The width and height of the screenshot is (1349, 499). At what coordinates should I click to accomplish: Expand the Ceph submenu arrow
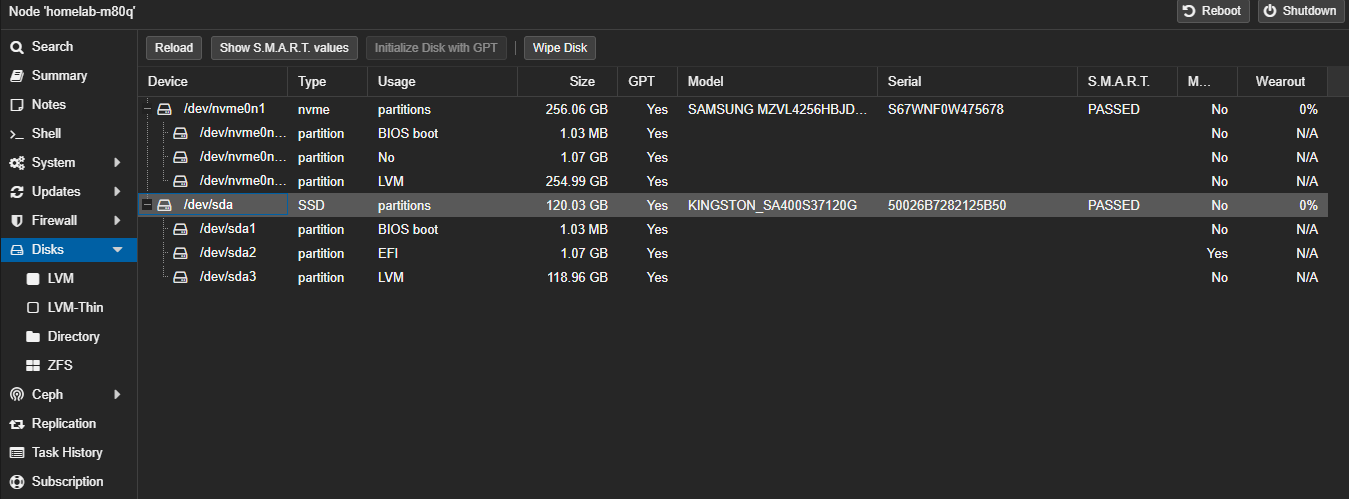[117, 395]
